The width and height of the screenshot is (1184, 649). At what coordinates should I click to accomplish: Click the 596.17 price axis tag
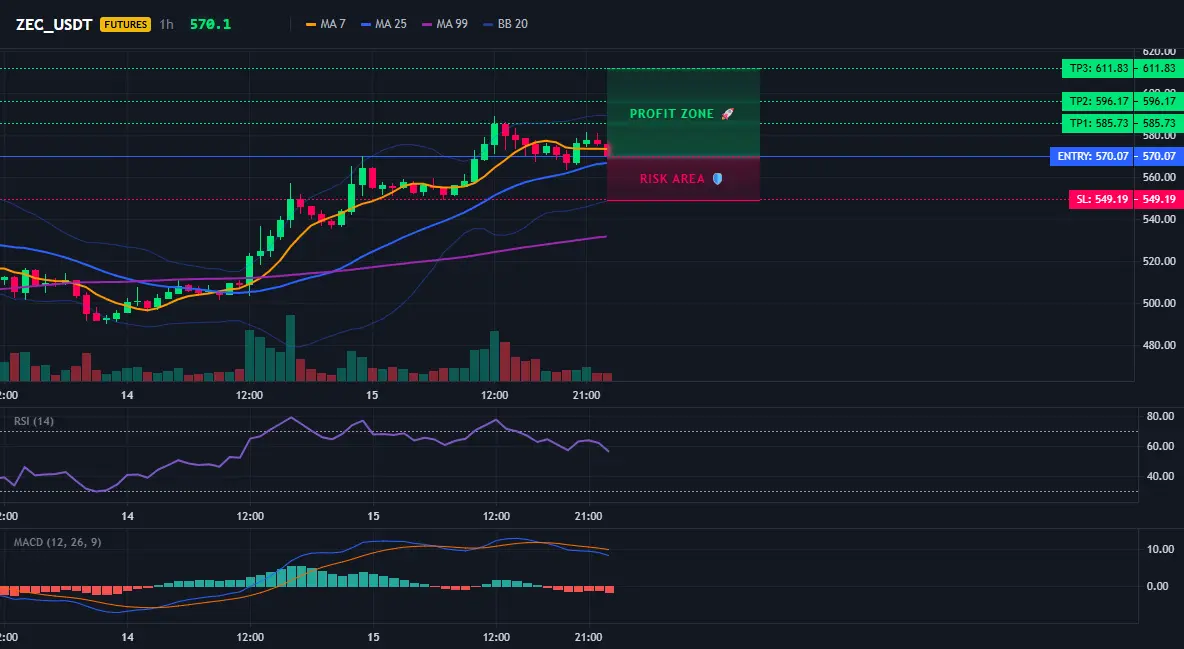pos(1159,100)
